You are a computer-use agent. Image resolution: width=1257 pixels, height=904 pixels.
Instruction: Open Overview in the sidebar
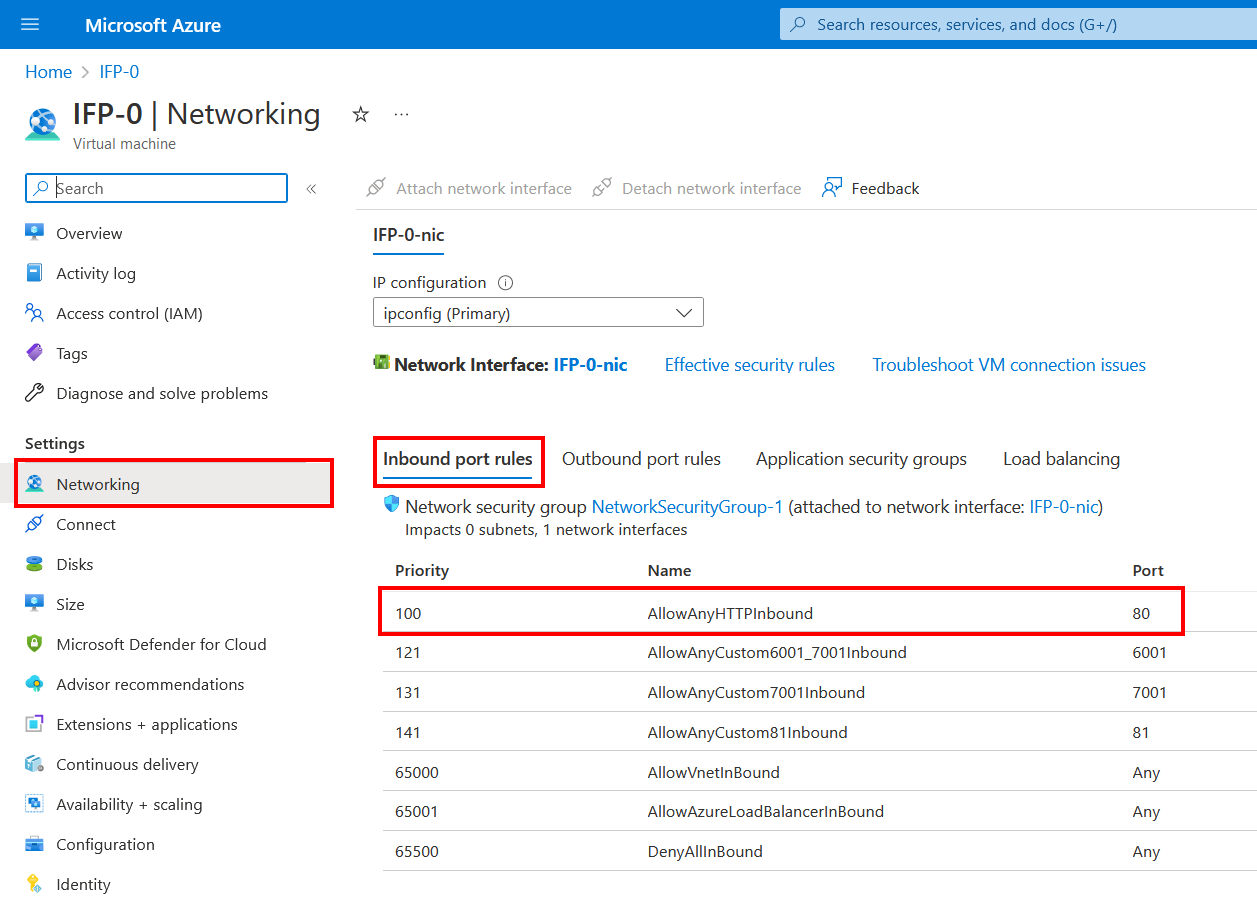(89, 233)
